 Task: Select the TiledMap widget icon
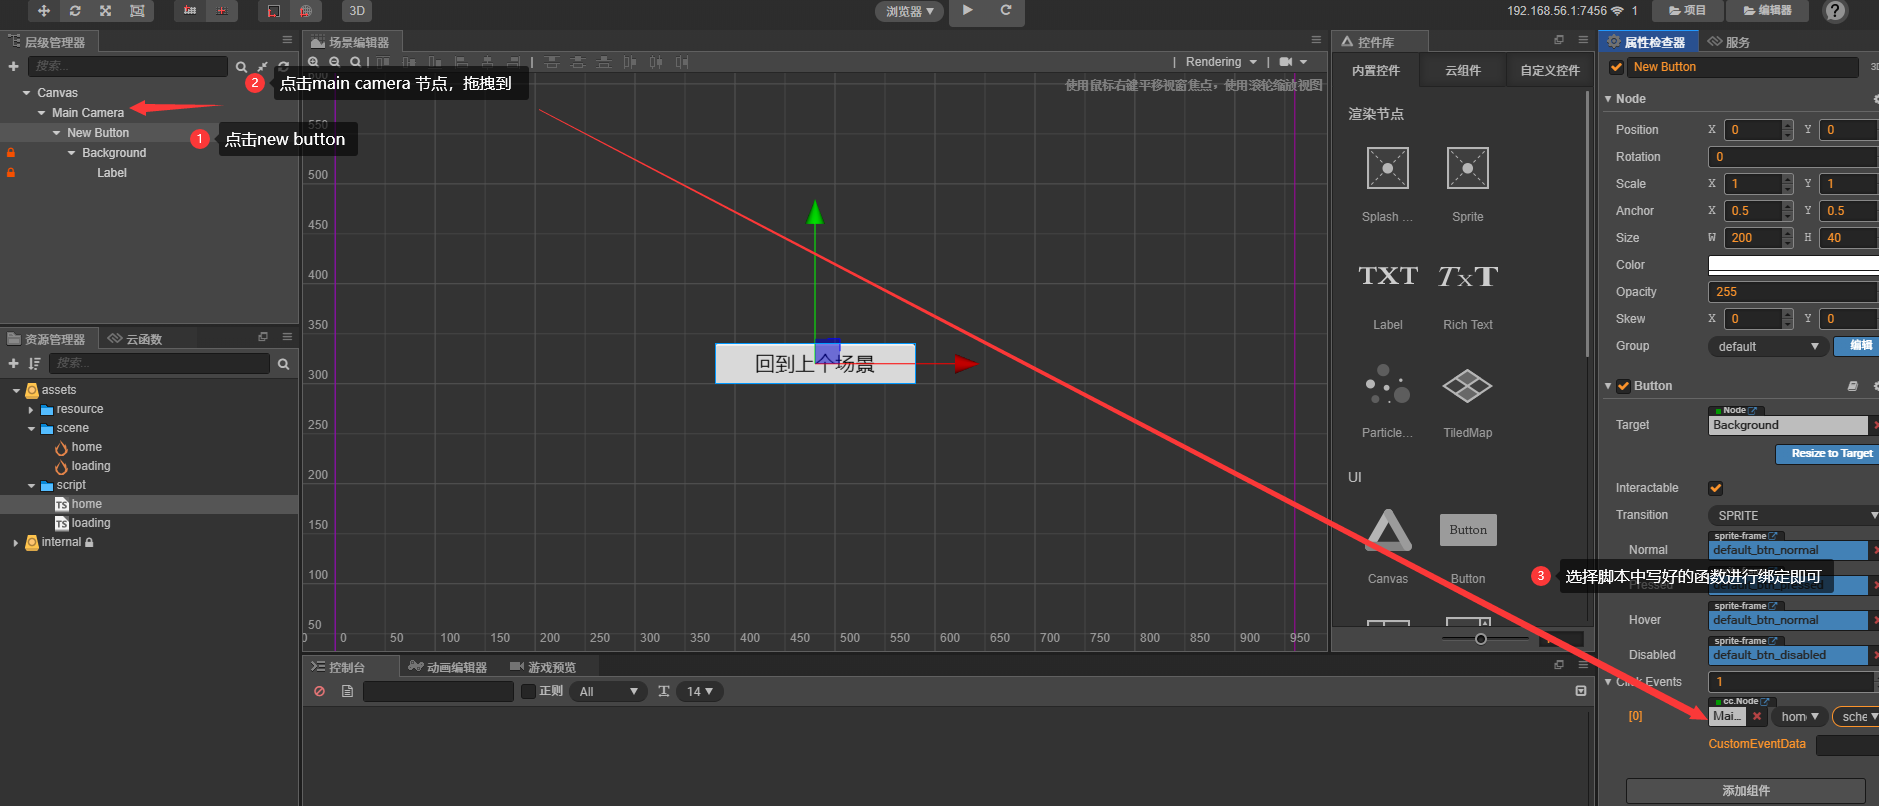click(1468, 385)
